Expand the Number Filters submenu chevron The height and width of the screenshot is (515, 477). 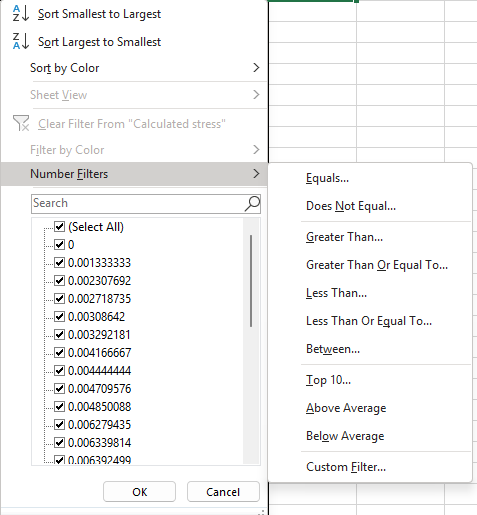[256, 174]
